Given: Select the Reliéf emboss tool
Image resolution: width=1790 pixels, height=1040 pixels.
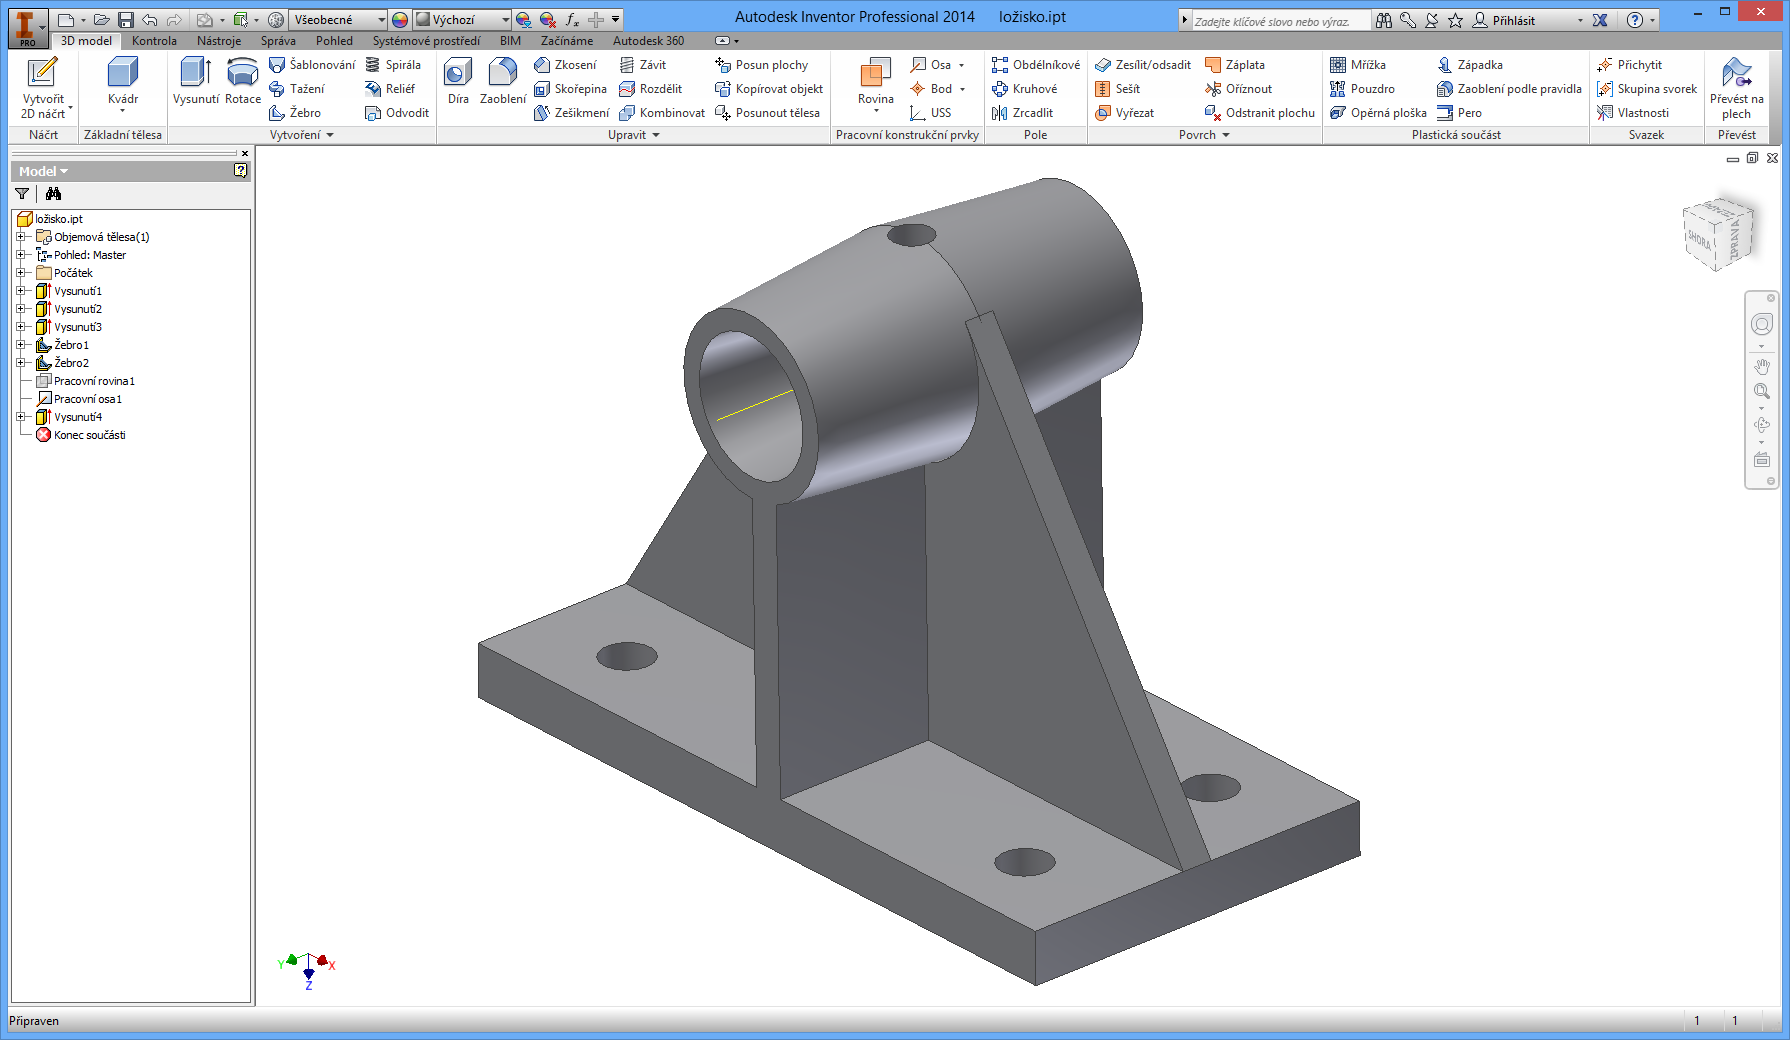Looking at the screenshot, I should 390,89.
